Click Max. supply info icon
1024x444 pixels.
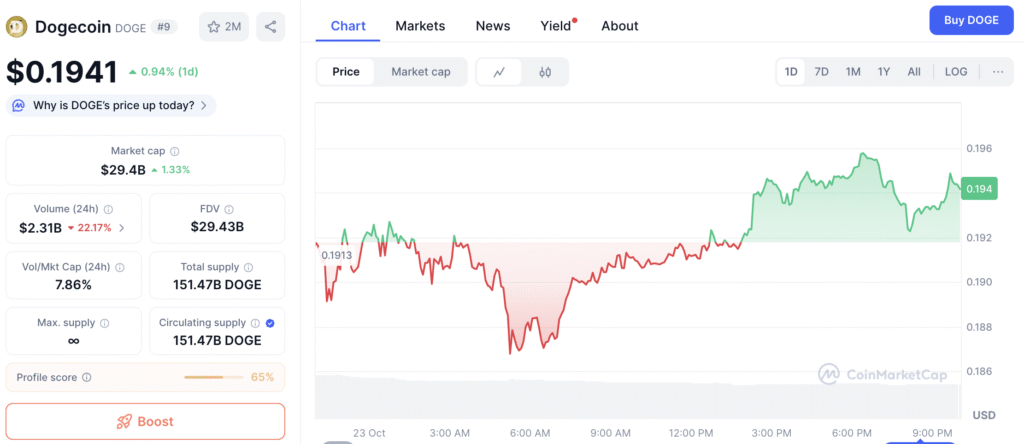(x=105, y=323)
